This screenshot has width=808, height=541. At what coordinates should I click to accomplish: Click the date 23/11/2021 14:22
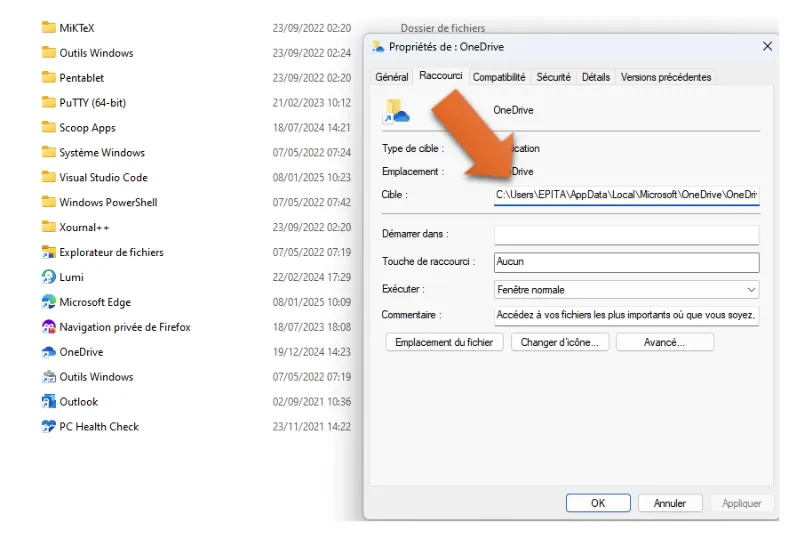coord(312,427)
